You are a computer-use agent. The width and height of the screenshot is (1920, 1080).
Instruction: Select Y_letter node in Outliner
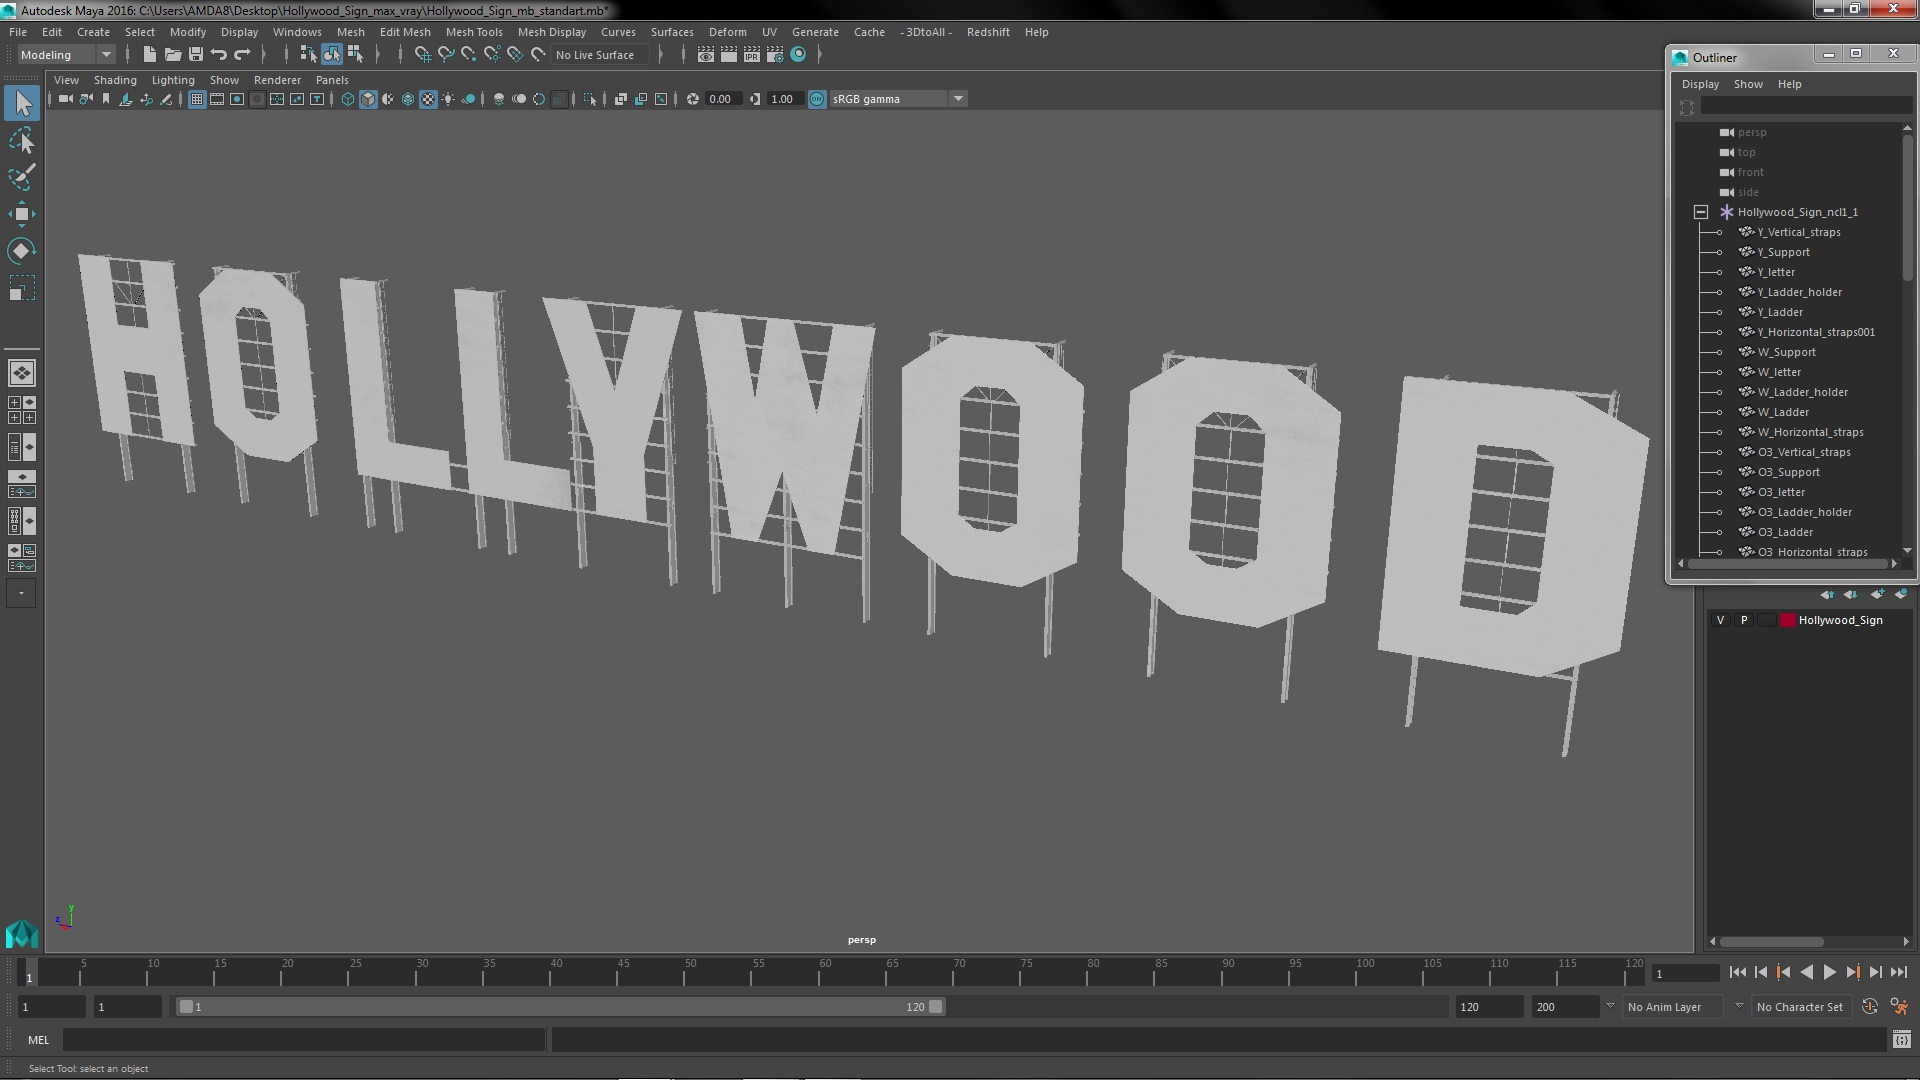point(1776,272)
